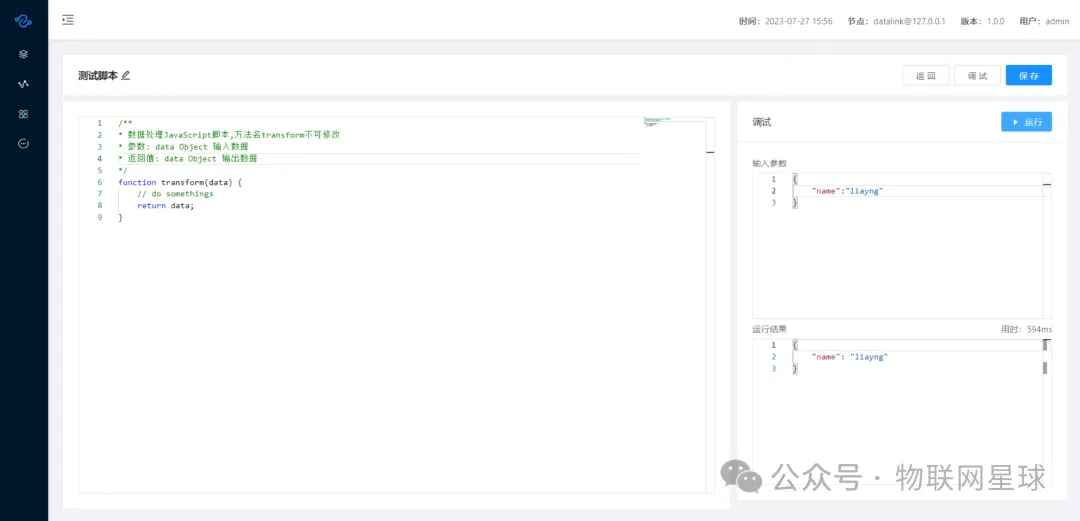Image resolution: width=1080 pixels, height=521 pixels.
Task: Run script with 运行 button
Action: (x=1026, y=122)
